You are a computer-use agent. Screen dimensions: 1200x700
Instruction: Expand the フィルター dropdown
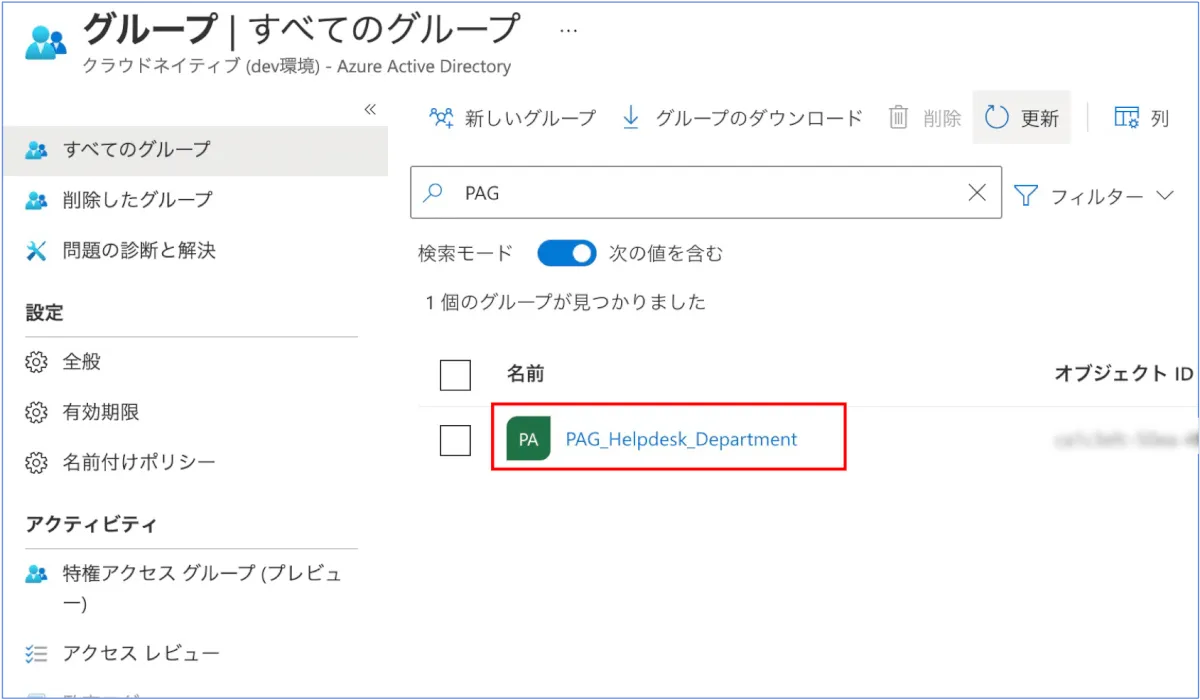point(1094,196)
